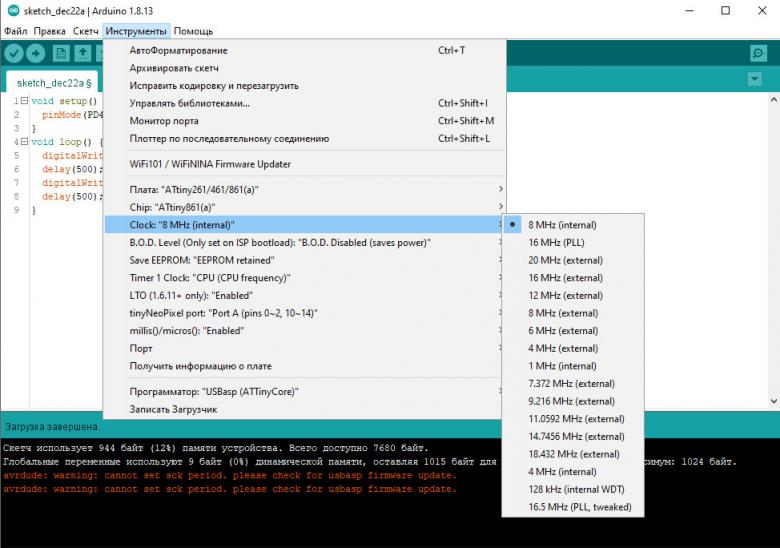Select 4 MHz (internal) clock option
The image size is (780, 548).
(573, 472)
